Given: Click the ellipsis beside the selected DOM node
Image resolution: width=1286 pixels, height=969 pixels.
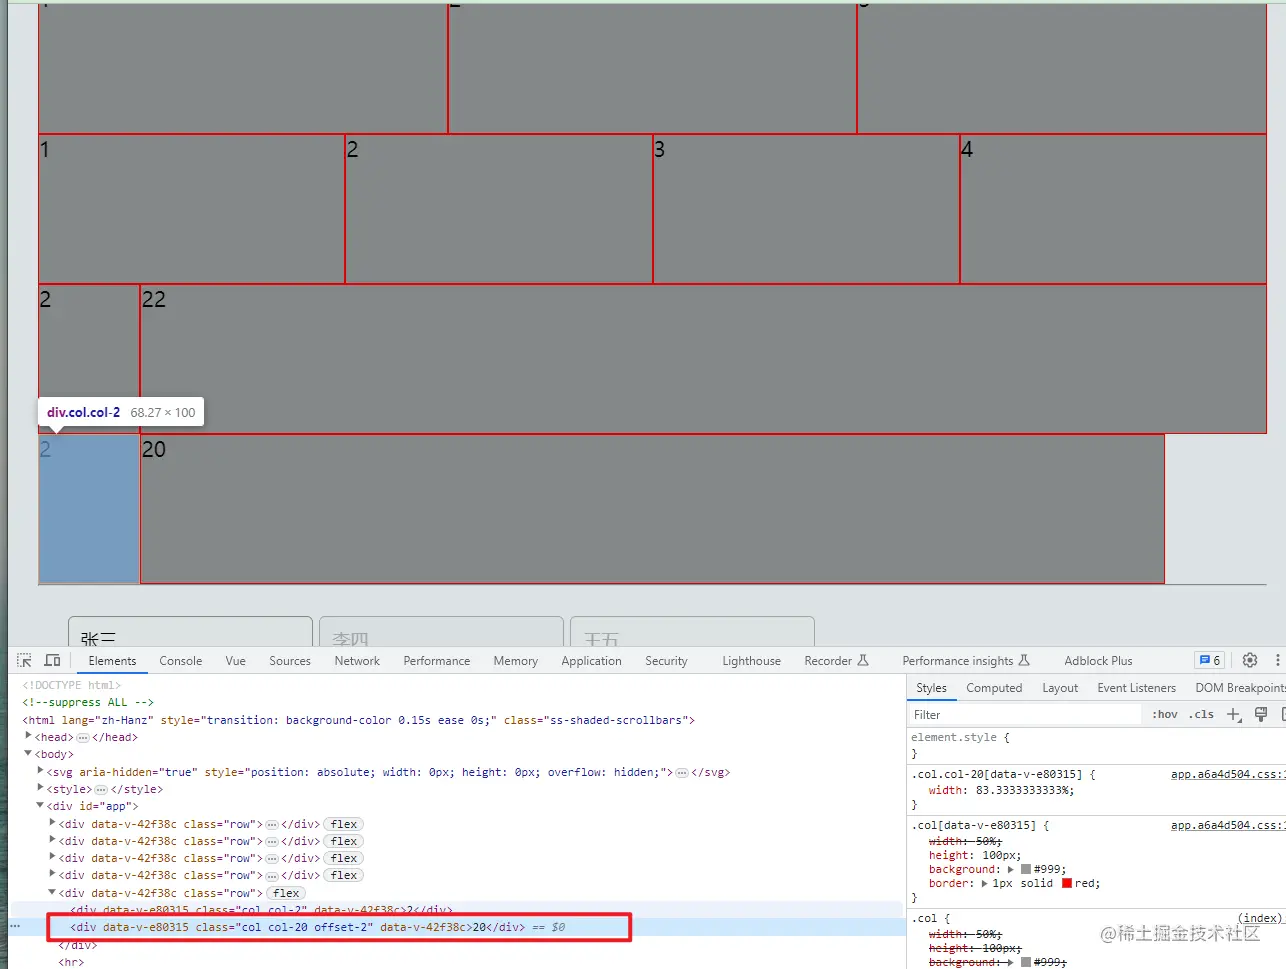Looking at the screenshot, I should tap(15, 927).
